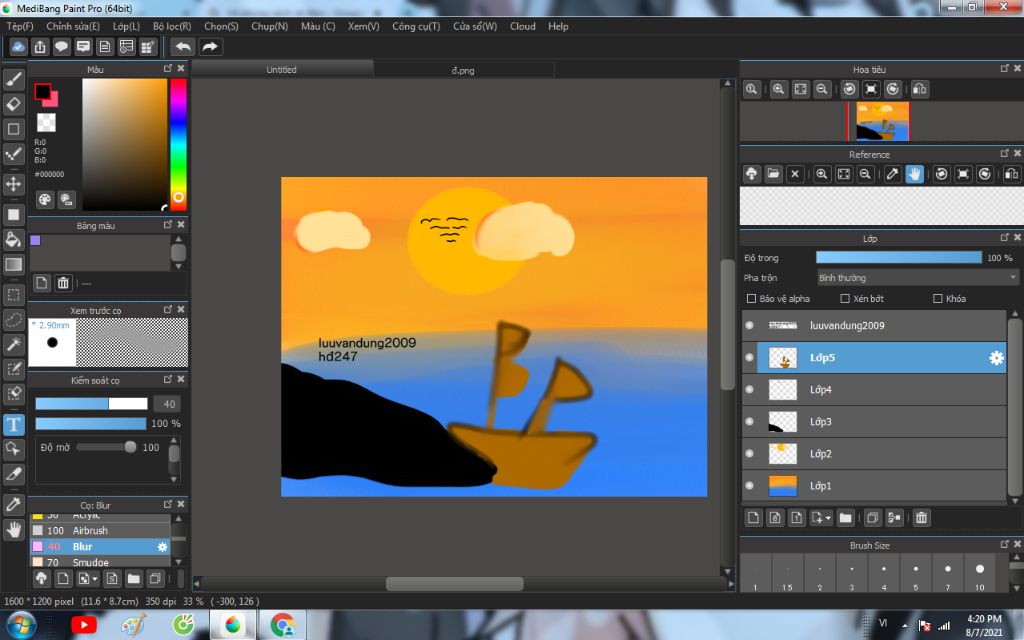Viewport: 1024px width, 640px height.
Task: Open the Công cụ(T) menu
Action: [x=416, y=26]
